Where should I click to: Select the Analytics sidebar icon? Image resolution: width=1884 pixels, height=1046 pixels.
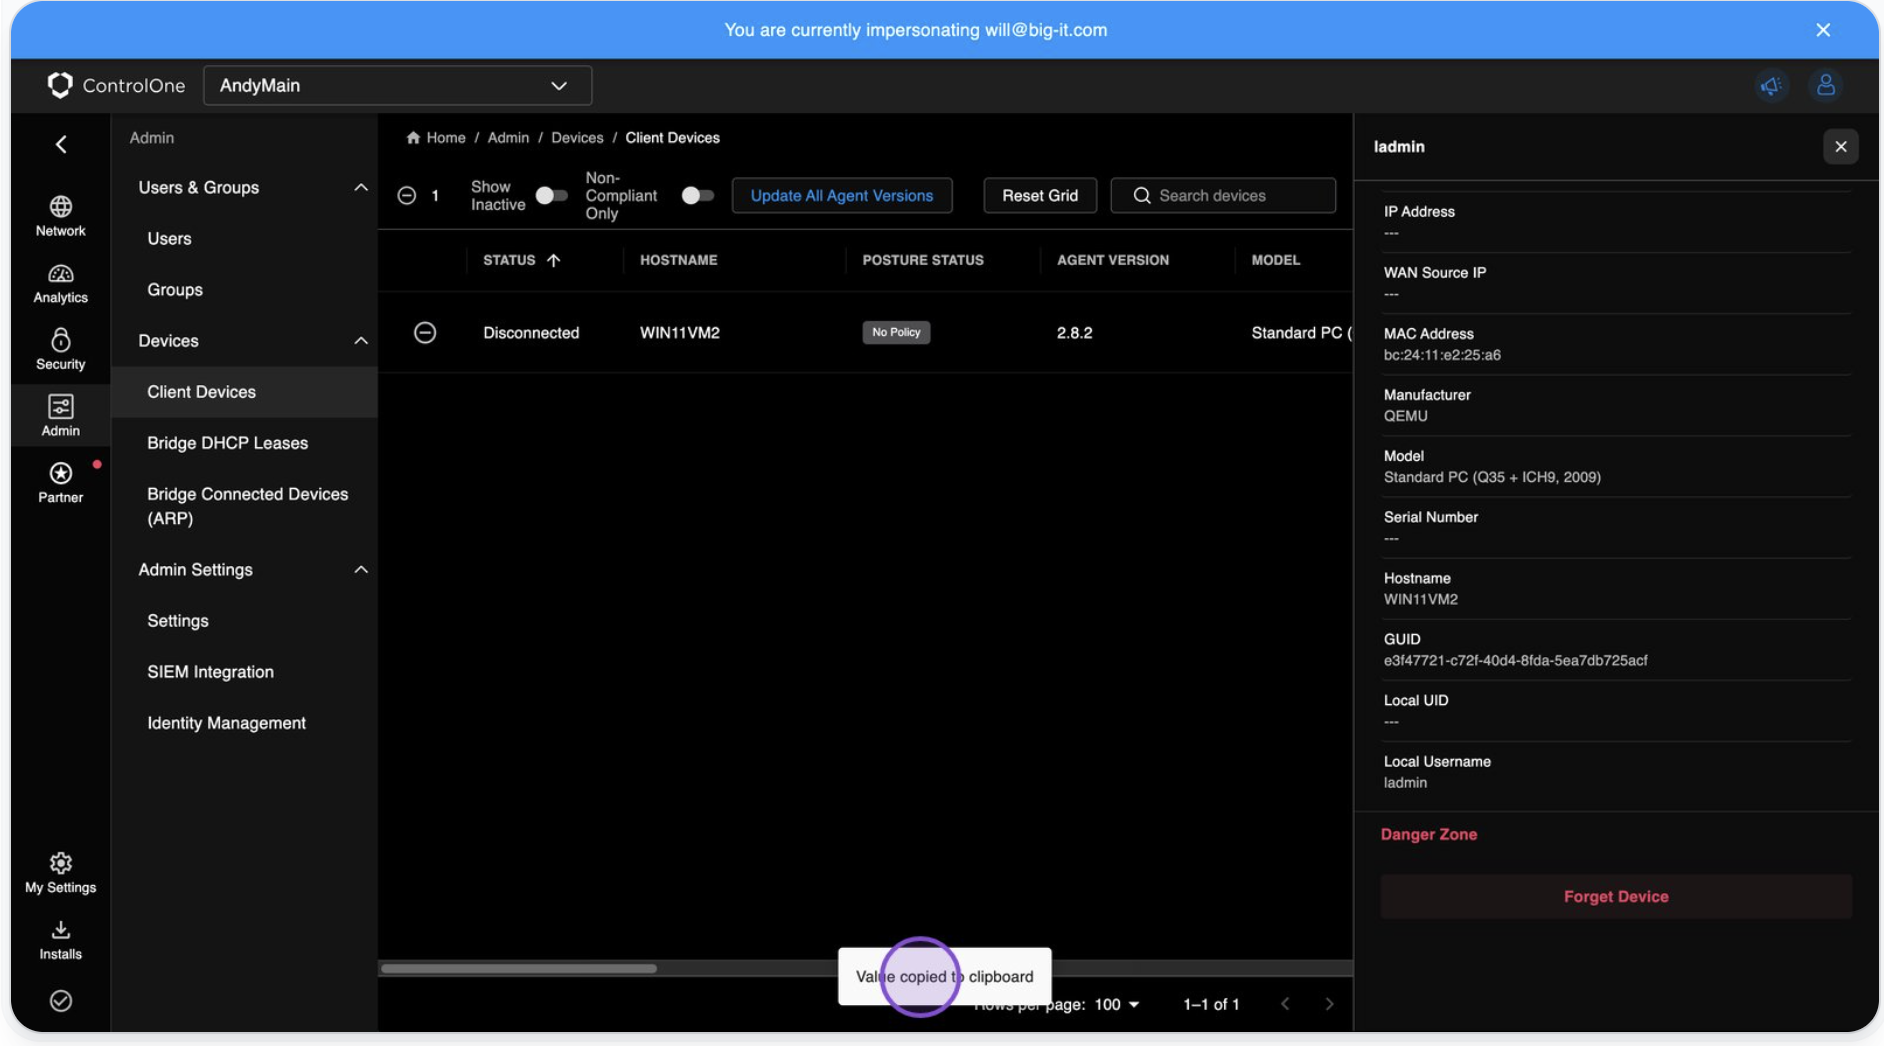point(60,284)
